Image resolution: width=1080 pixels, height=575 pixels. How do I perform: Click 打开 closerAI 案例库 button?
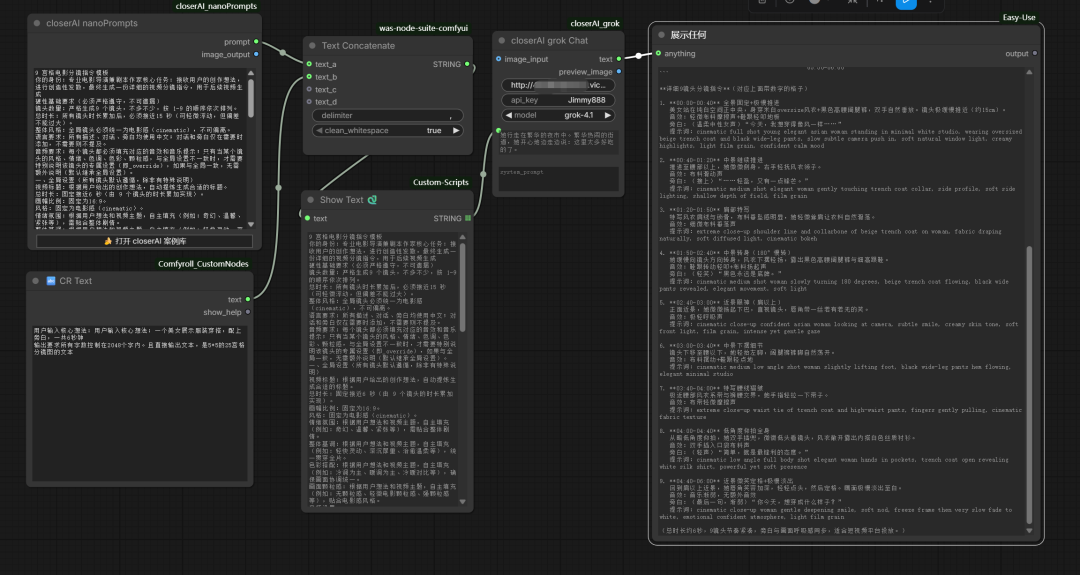tap(142, 241)
